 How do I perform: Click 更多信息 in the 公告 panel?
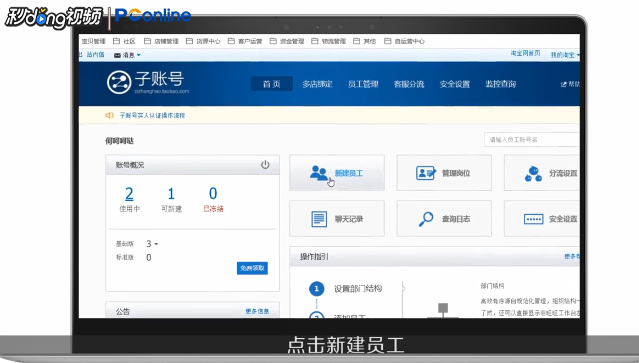(x=257, y=311)
